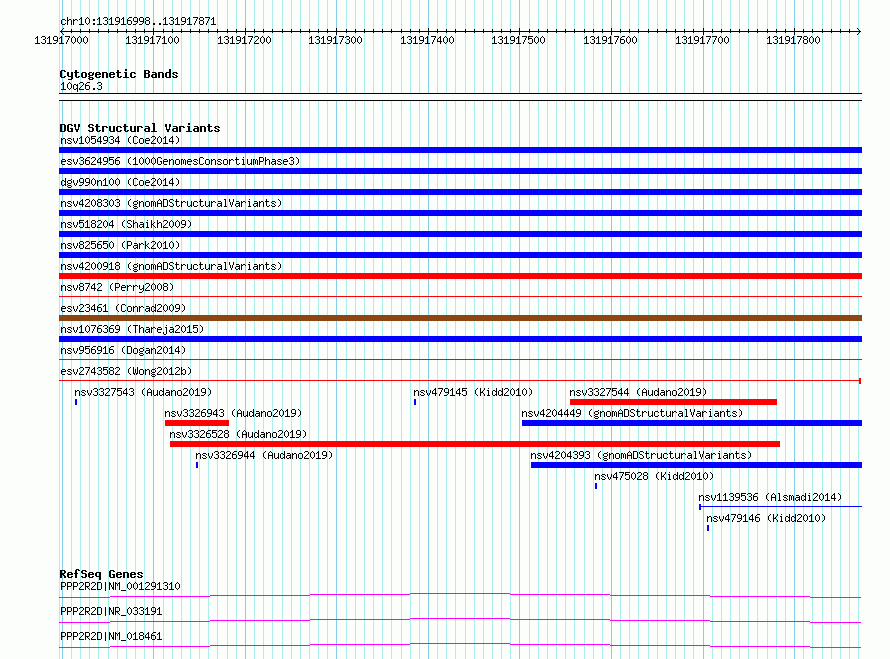The image size is (890, 659).
Task: Click nsv479146 (Kidd2010) label
Action: pyautogui.click(x=766, y=518)
